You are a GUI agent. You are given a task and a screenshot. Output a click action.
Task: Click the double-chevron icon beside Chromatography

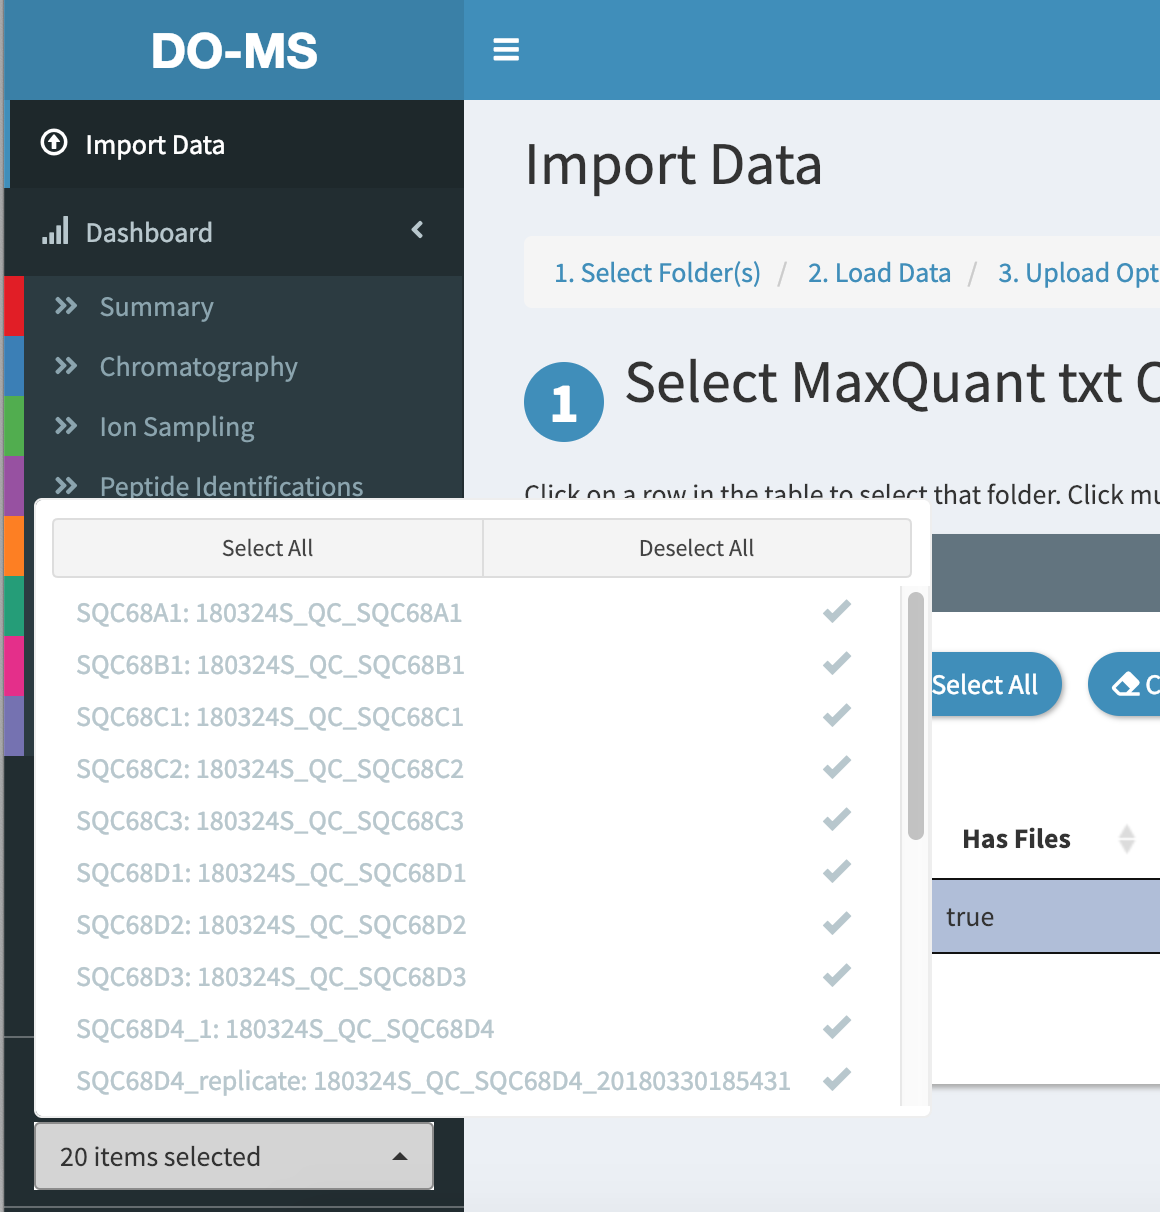[66, 366]
